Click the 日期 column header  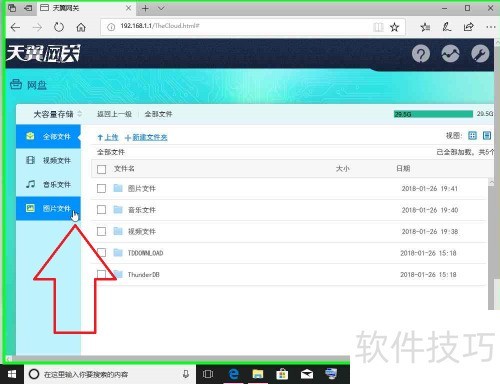(x=403, y=168)
